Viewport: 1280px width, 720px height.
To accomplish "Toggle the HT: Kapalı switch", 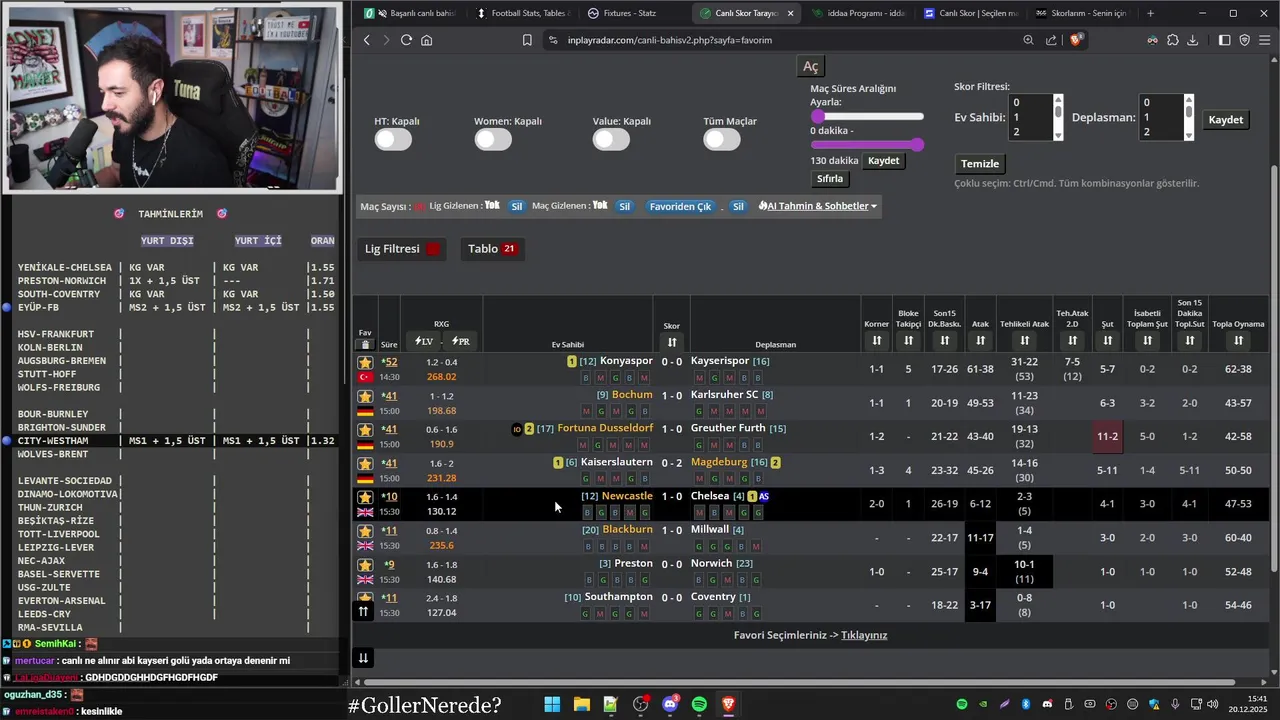I will (x=393, y=140).
